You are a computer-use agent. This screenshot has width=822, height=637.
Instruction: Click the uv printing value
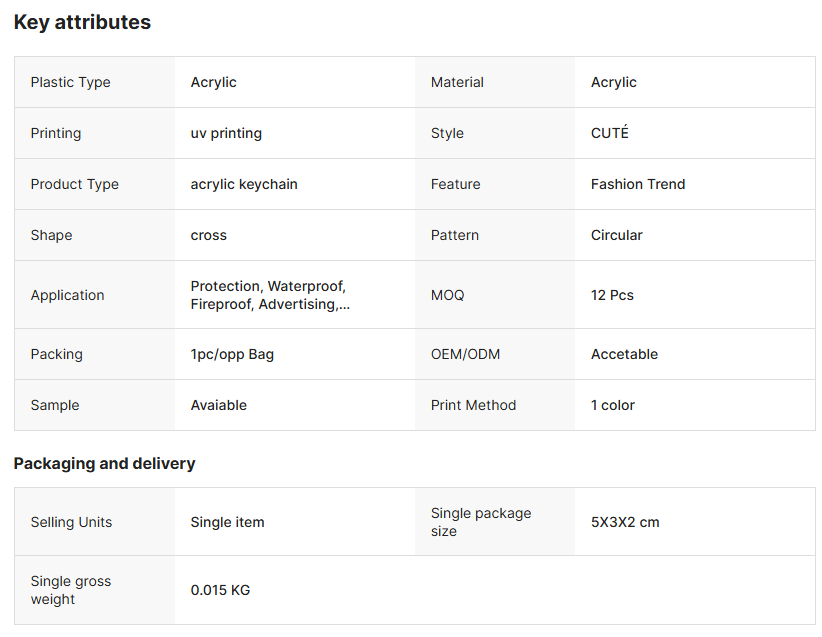pos(226,133)
